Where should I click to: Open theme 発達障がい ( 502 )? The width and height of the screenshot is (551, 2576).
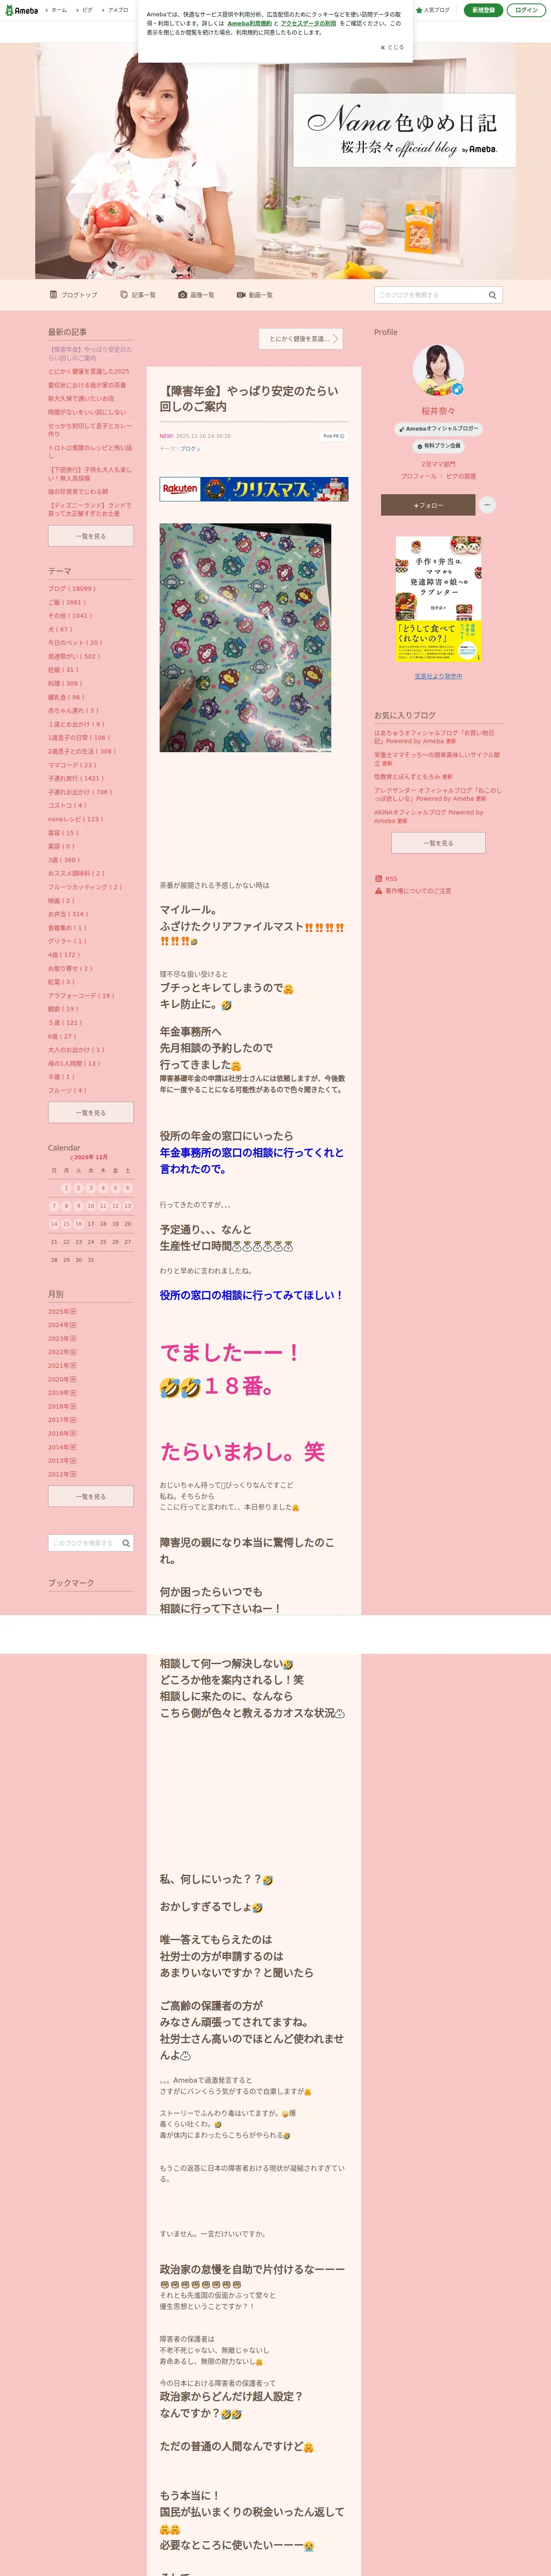click(x=74, y=656)
